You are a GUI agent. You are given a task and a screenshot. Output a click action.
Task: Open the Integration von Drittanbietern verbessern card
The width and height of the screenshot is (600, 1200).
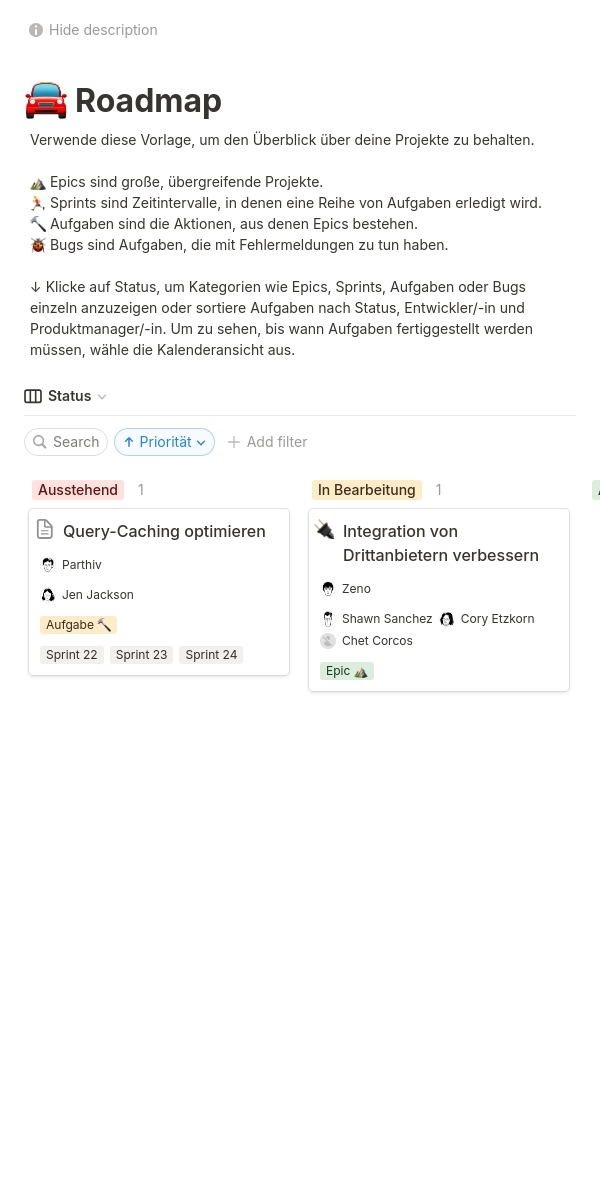point(441,543)
